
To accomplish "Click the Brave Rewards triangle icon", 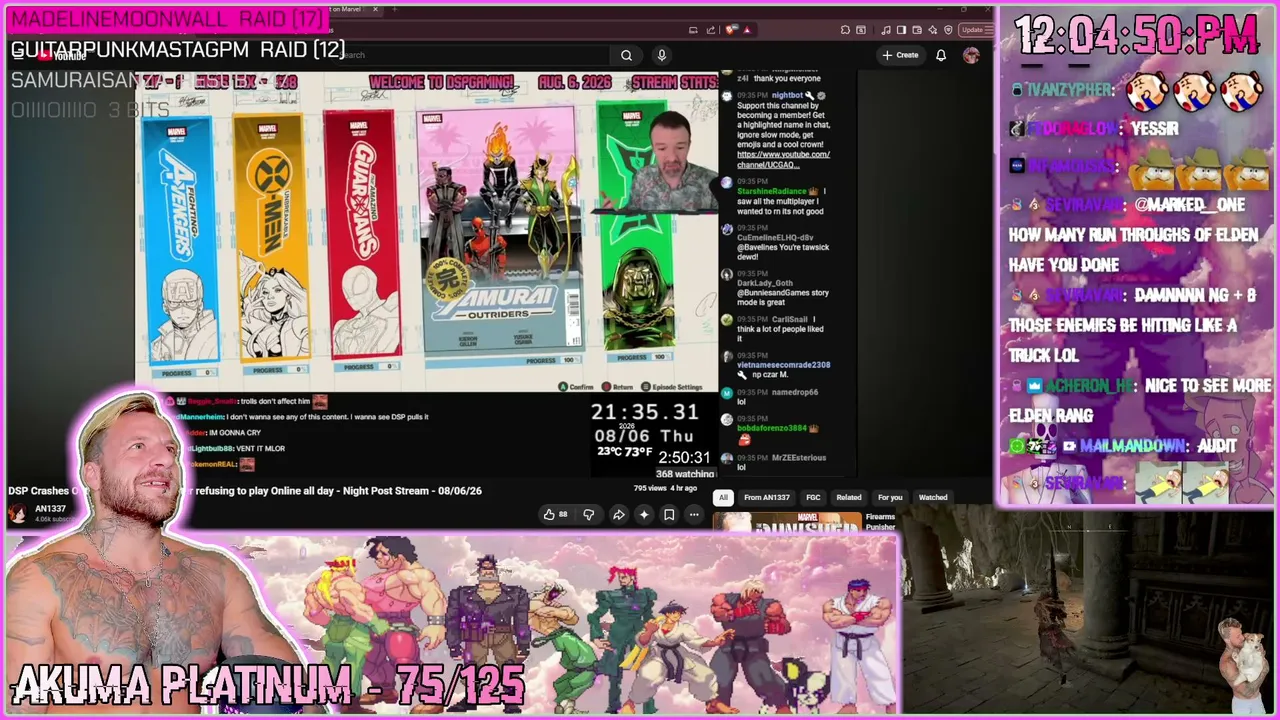I will 746,30.
